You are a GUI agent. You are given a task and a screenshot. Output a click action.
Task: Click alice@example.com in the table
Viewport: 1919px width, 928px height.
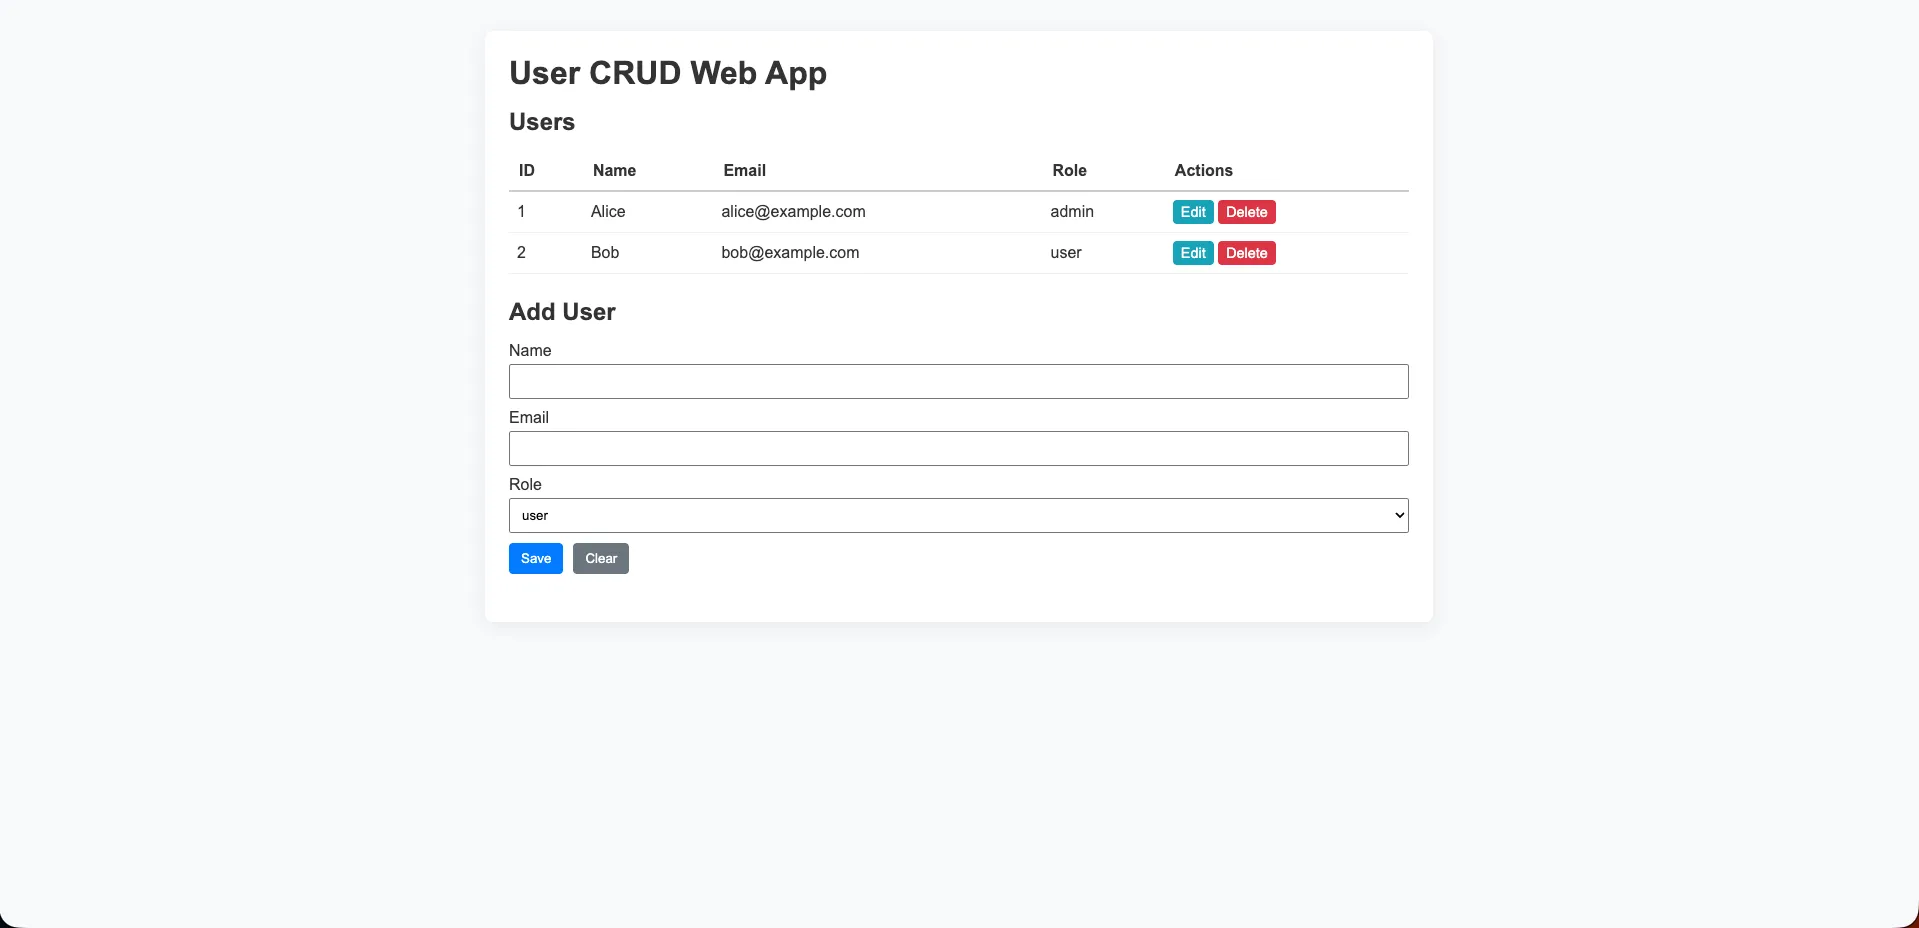coord(793,211)
